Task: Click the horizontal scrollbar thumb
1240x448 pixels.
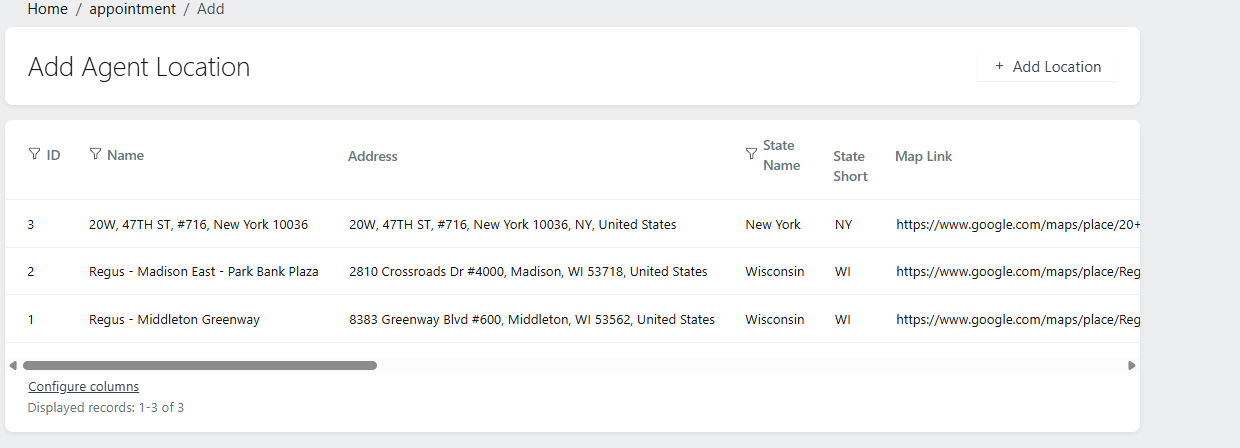Action: coord(200,366)
